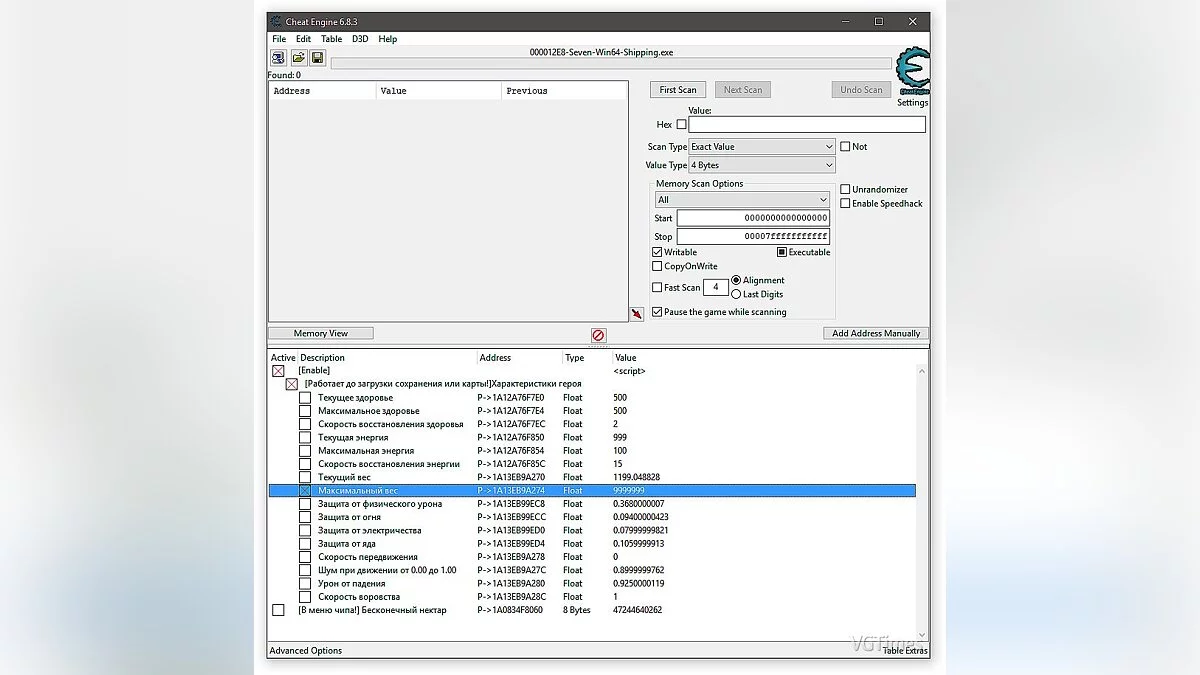Open the Scan Type dropdown
This screenshot has height=675, width=1200.
[x=762, y=147]
